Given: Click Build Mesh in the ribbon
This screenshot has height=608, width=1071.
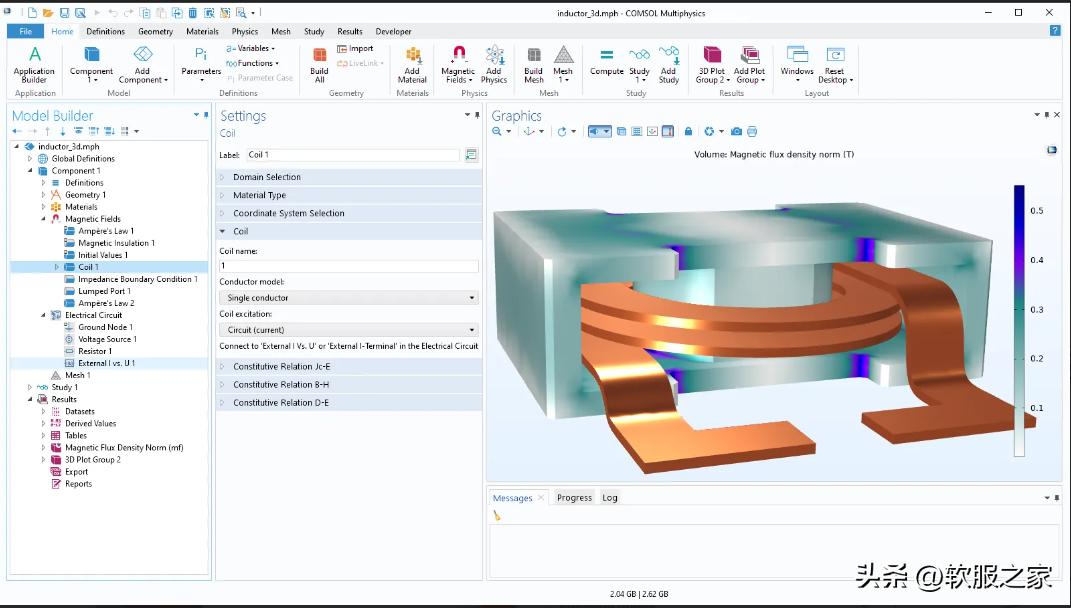Looking at the screenshot, I should tap(533, 66).
